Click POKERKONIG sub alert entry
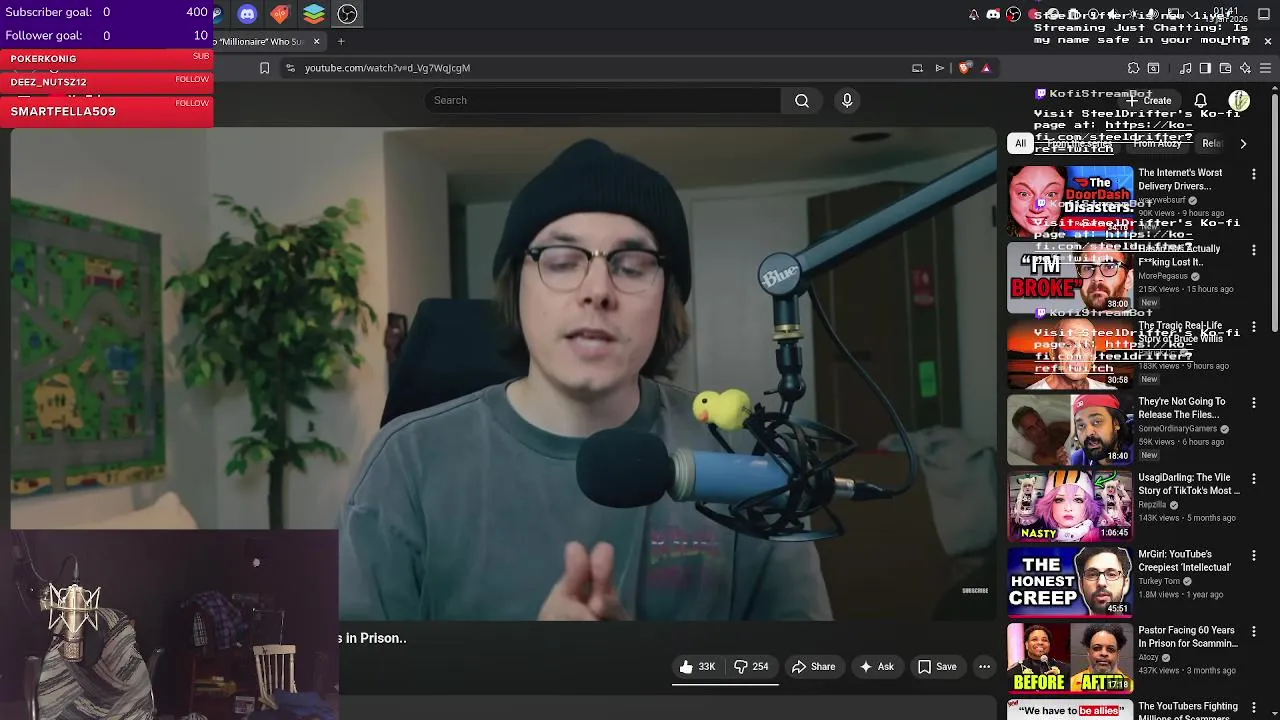Screen dimensions: 1280x720 [x=106, y=59]
